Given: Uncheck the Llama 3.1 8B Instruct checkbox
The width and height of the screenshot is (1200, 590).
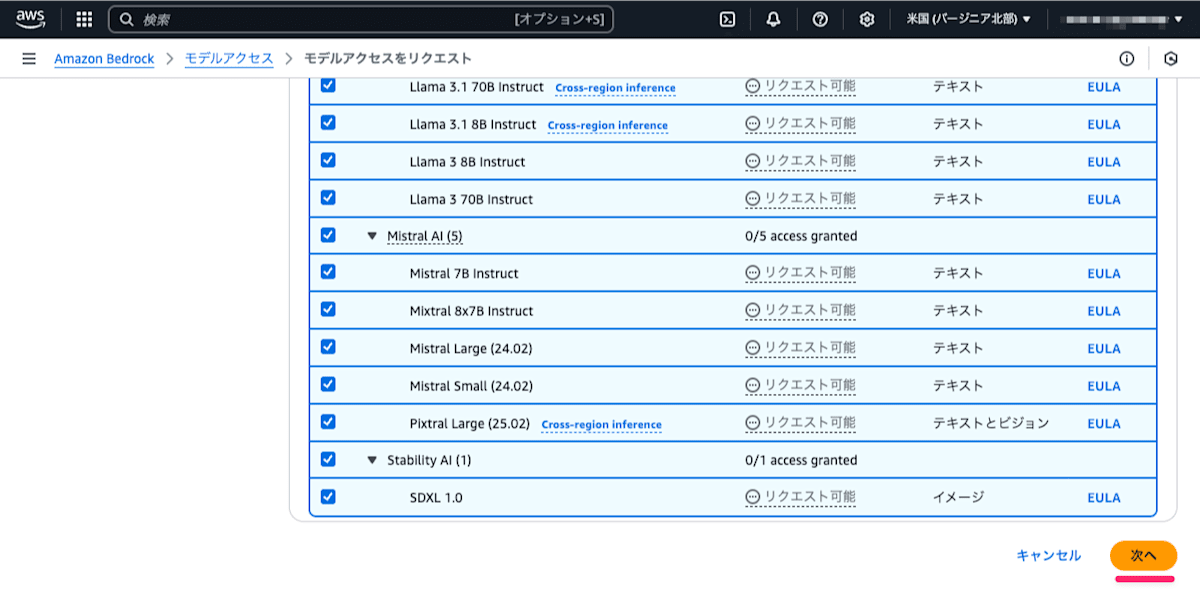Looking at the screenshot, I should click(328, 123).
